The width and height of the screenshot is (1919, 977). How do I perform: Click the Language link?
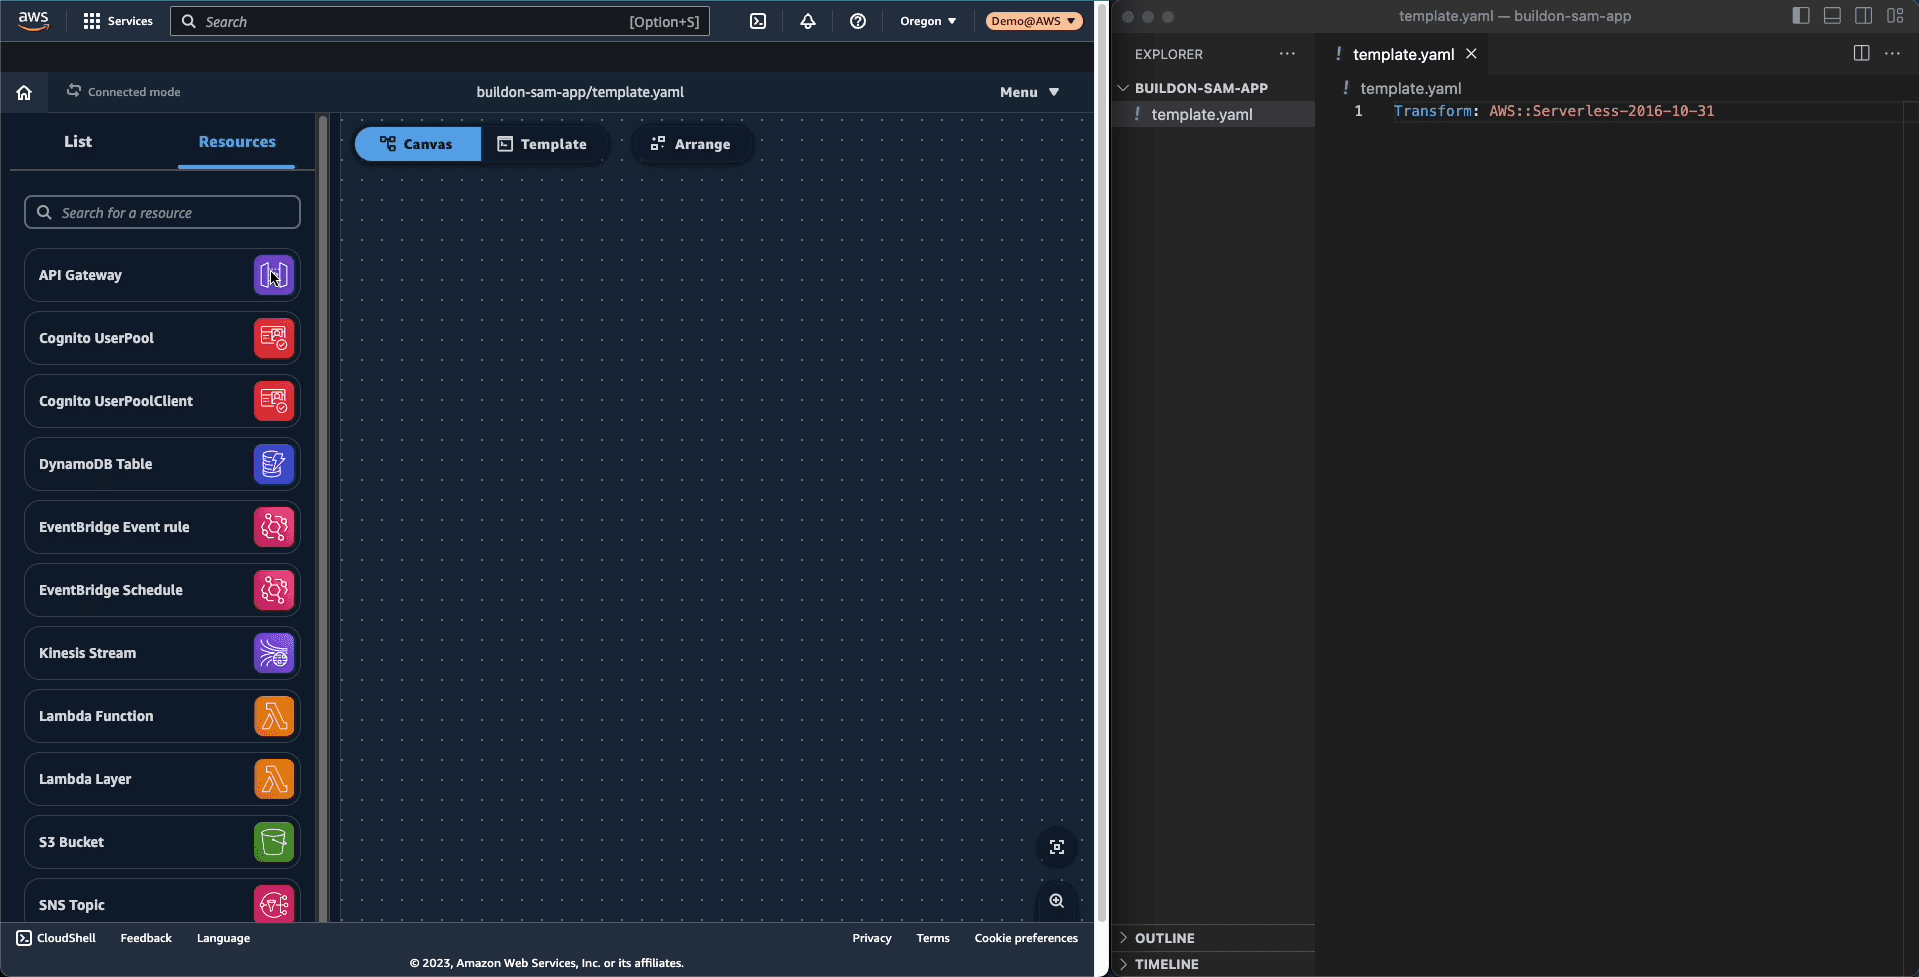[223, 938]
